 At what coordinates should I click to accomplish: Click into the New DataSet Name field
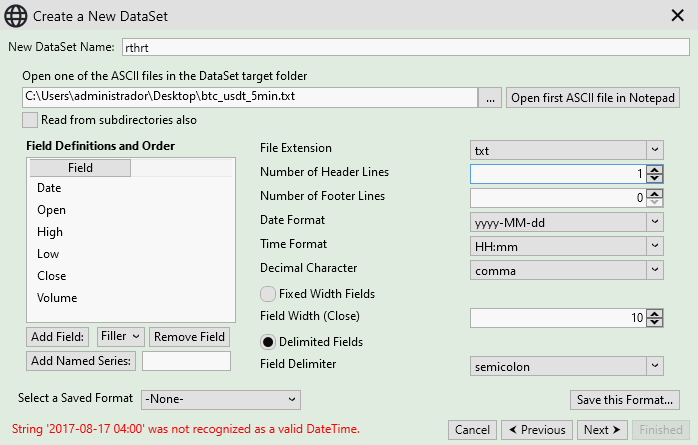[405, 47]
